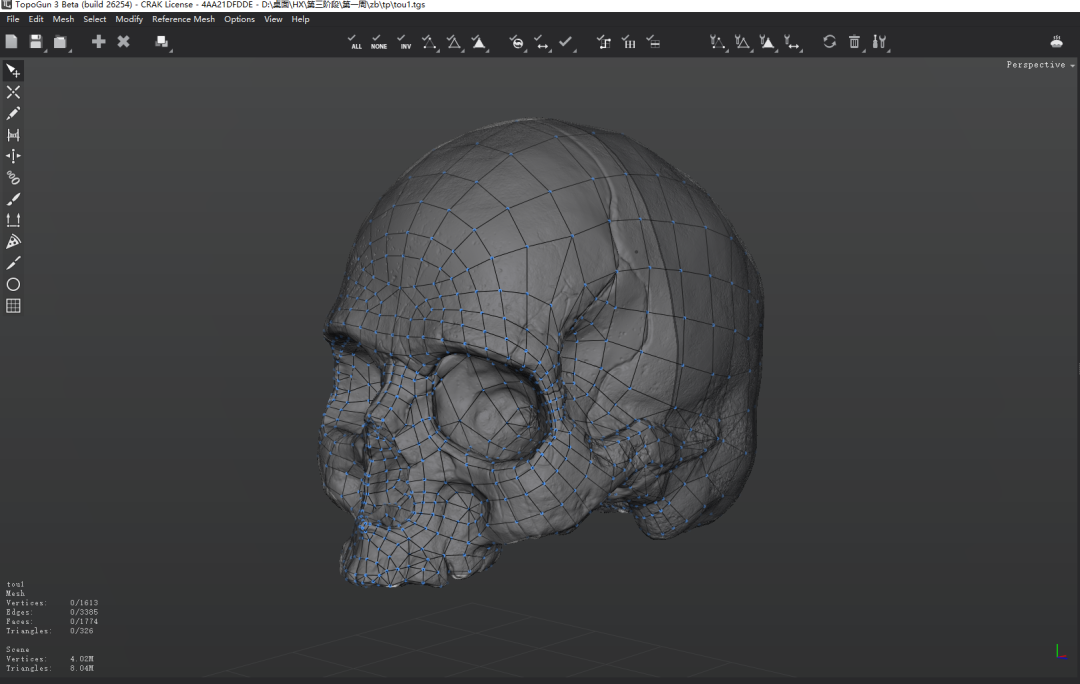Select the Brush tool in sidebar
Screen dimensions: 1080x684
click(x=13, y=199)
